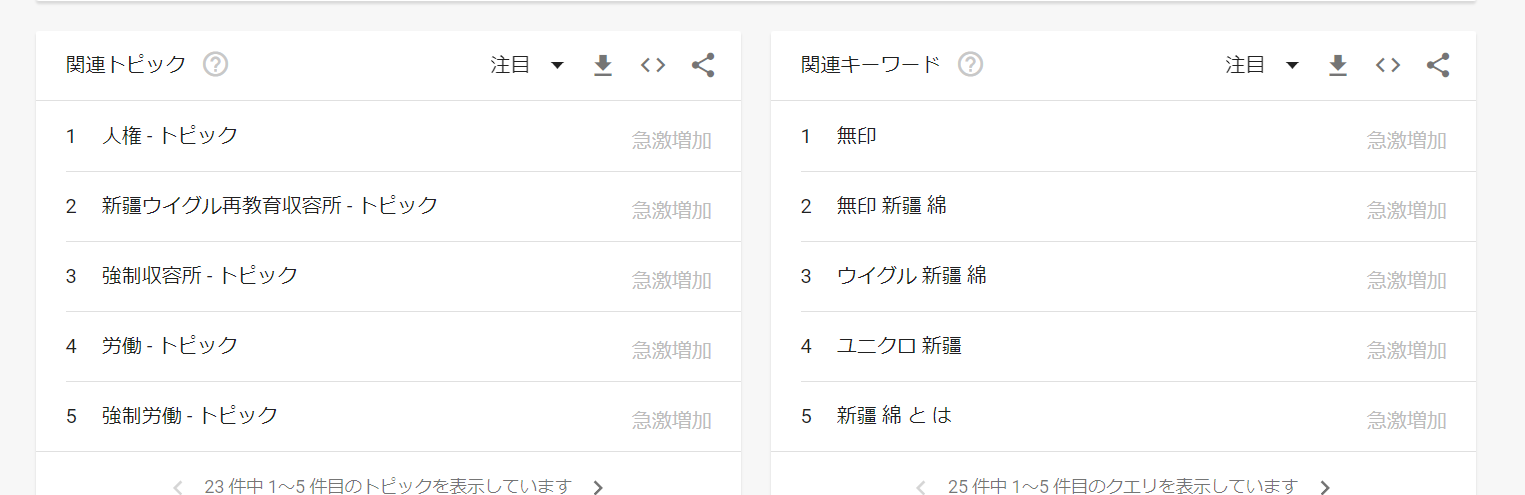Go to next page of topics
Screen dimensions: 1525x495
click(x=598, y=488)
